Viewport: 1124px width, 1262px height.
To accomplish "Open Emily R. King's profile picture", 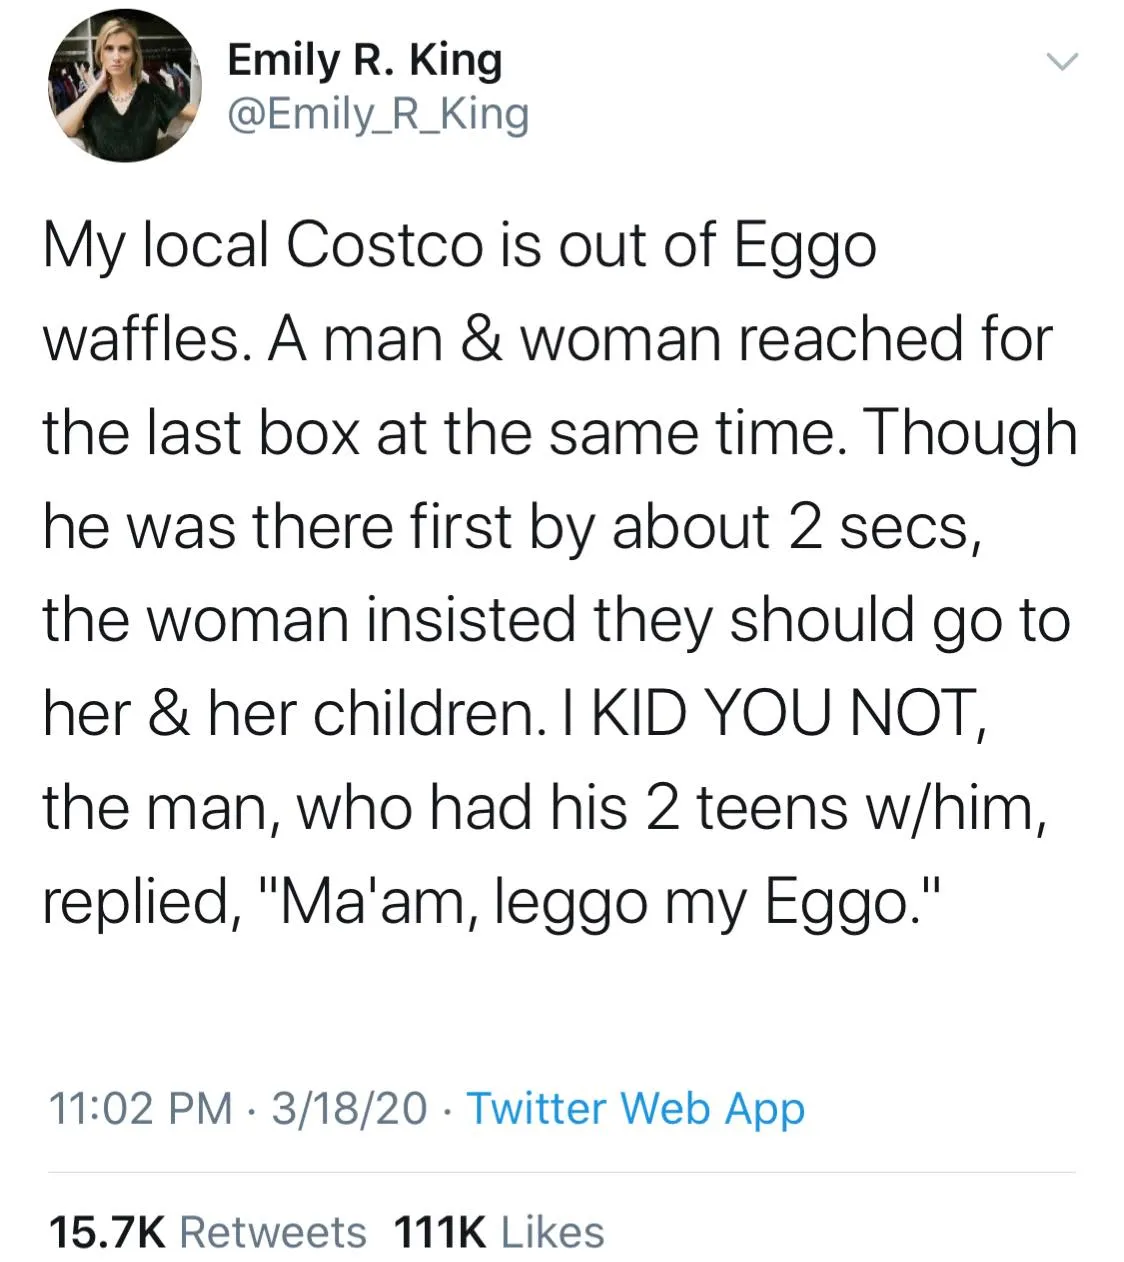I will tap(125, 87).
